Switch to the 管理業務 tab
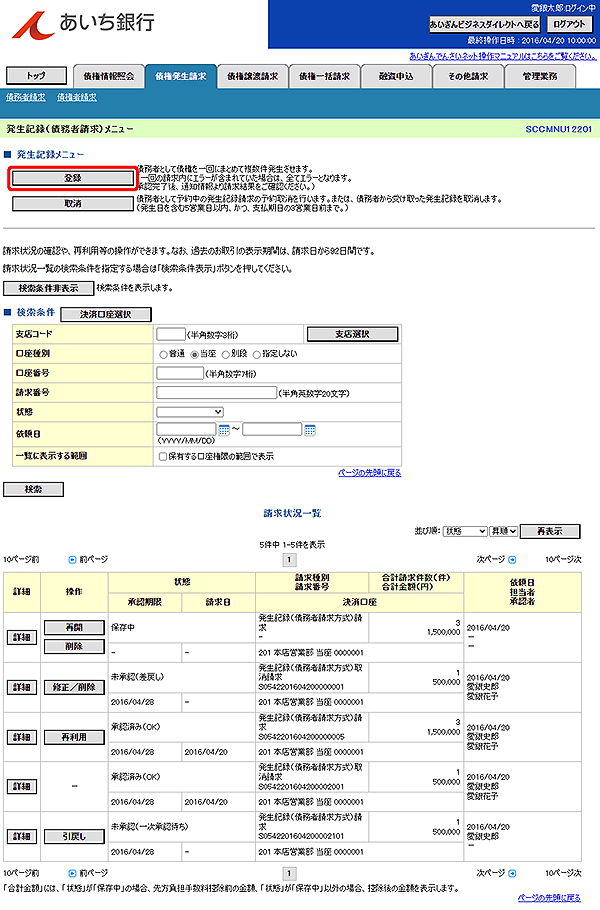Viewport: 600px width, 910px height. tap(540, 76)
